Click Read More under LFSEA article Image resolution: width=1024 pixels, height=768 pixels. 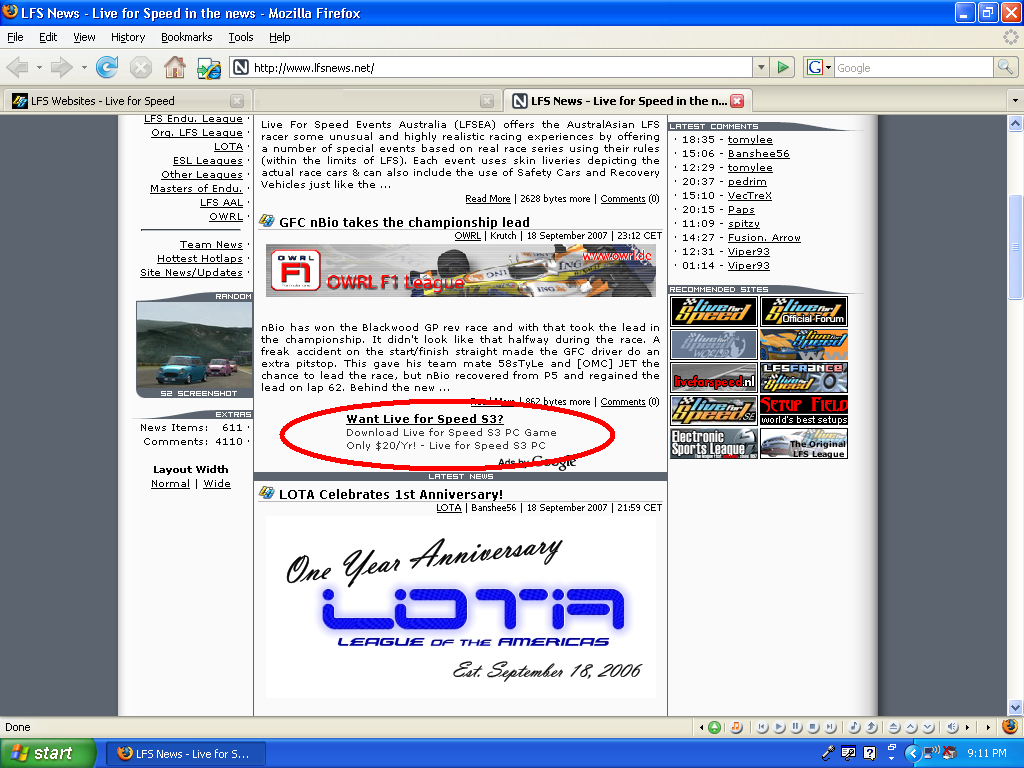[x=488, y=199]
